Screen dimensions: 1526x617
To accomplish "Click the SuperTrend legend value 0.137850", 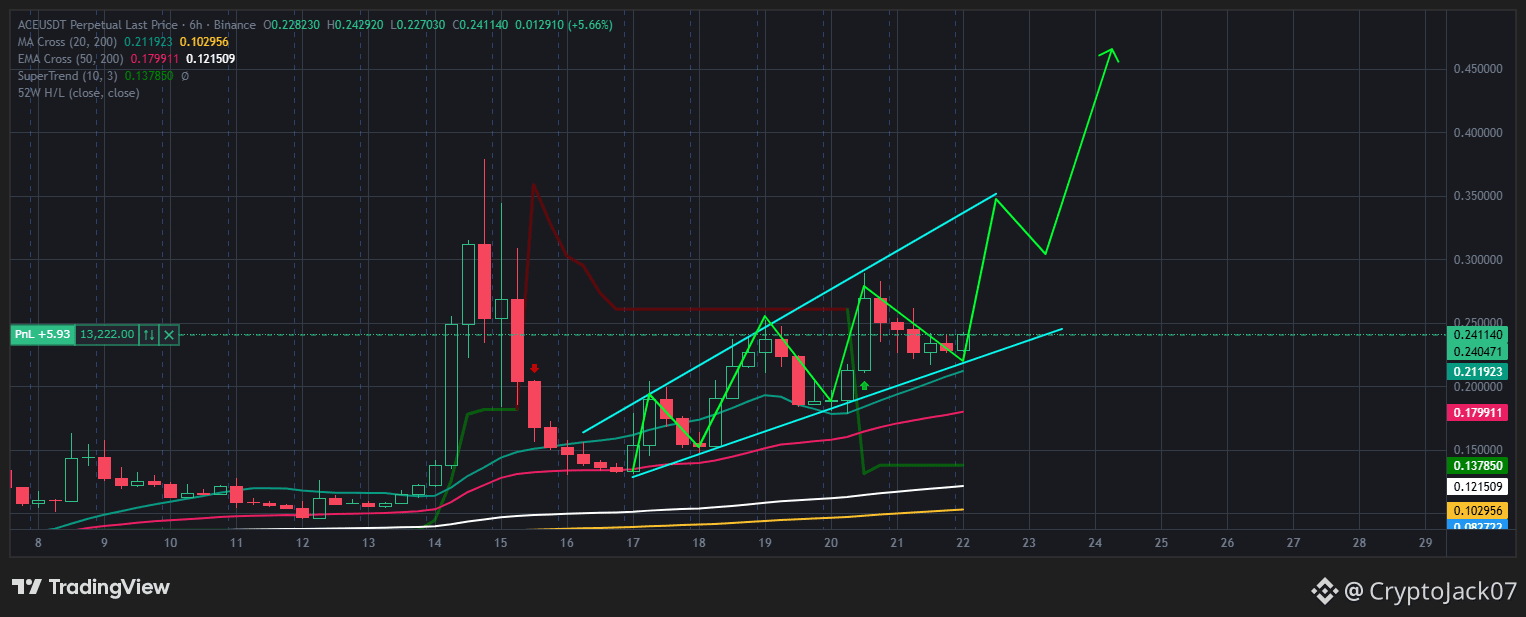I will [x=148, y=75].
